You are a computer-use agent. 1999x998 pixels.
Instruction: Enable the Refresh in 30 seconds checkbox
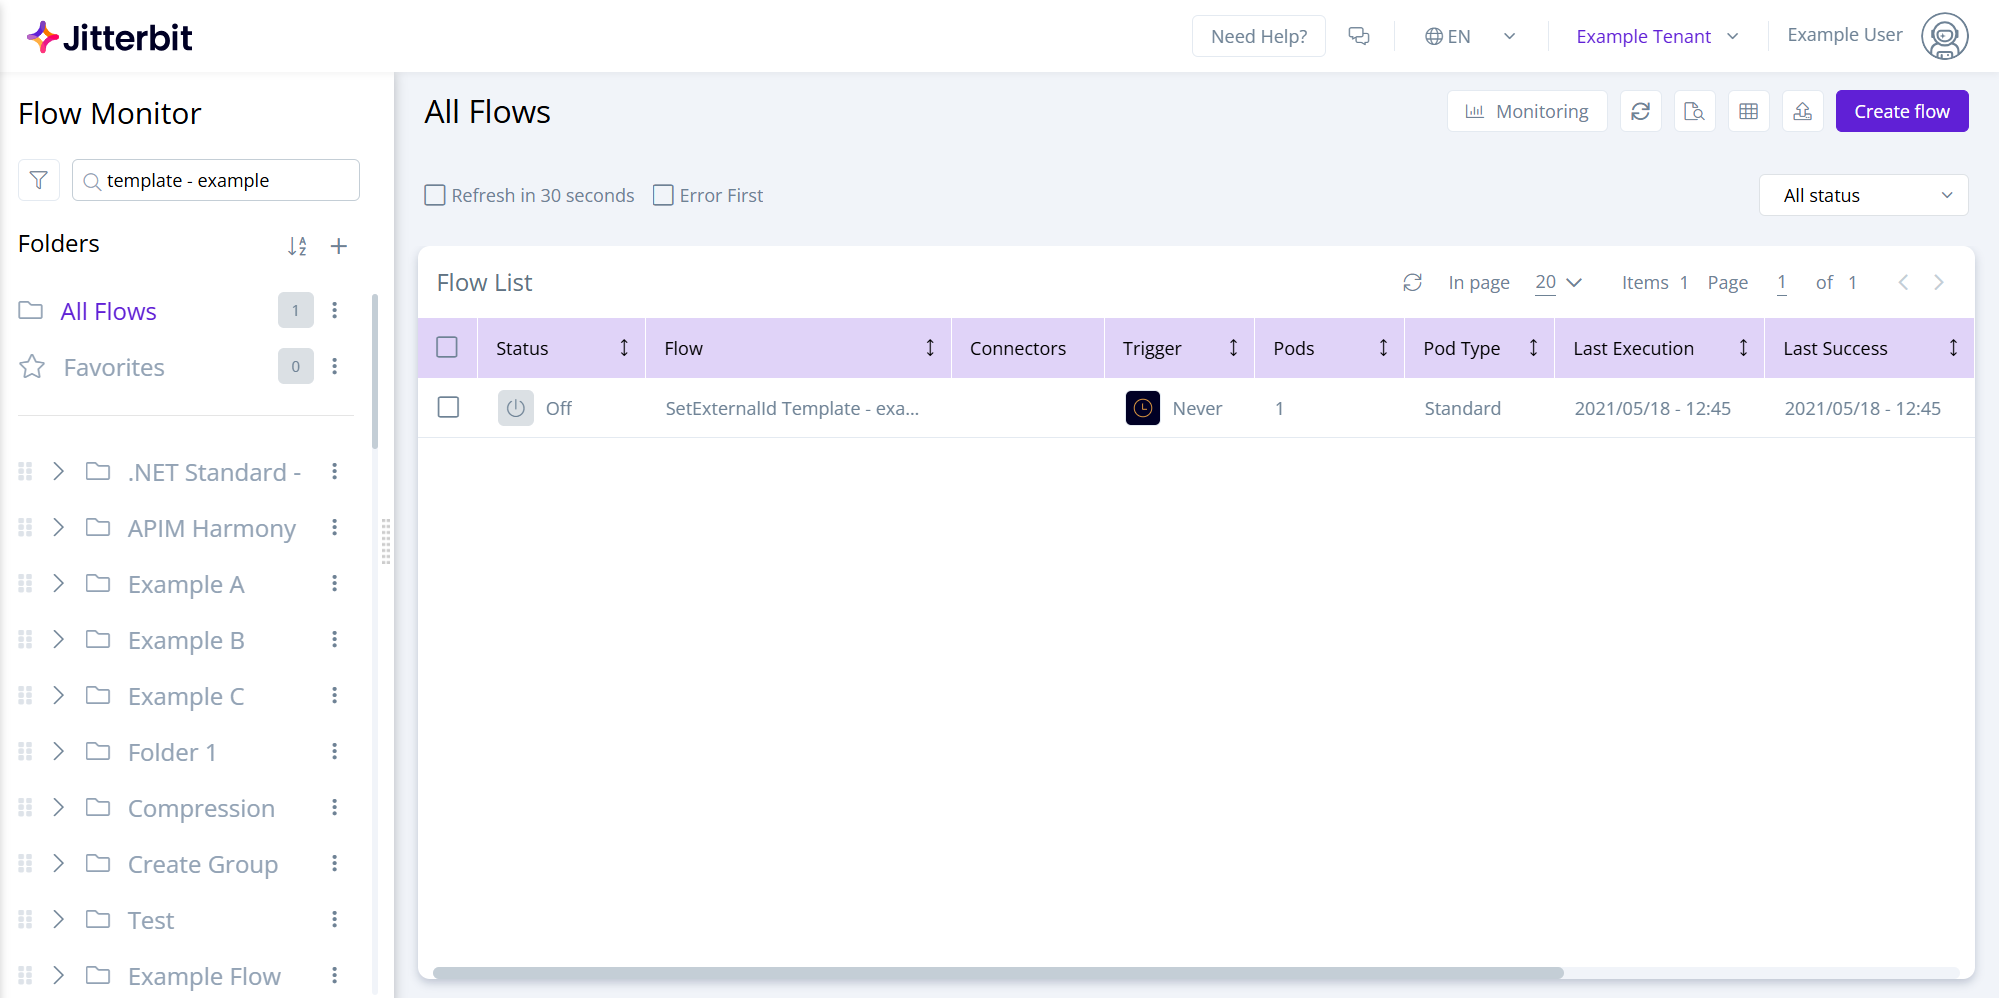coord(434,195)
